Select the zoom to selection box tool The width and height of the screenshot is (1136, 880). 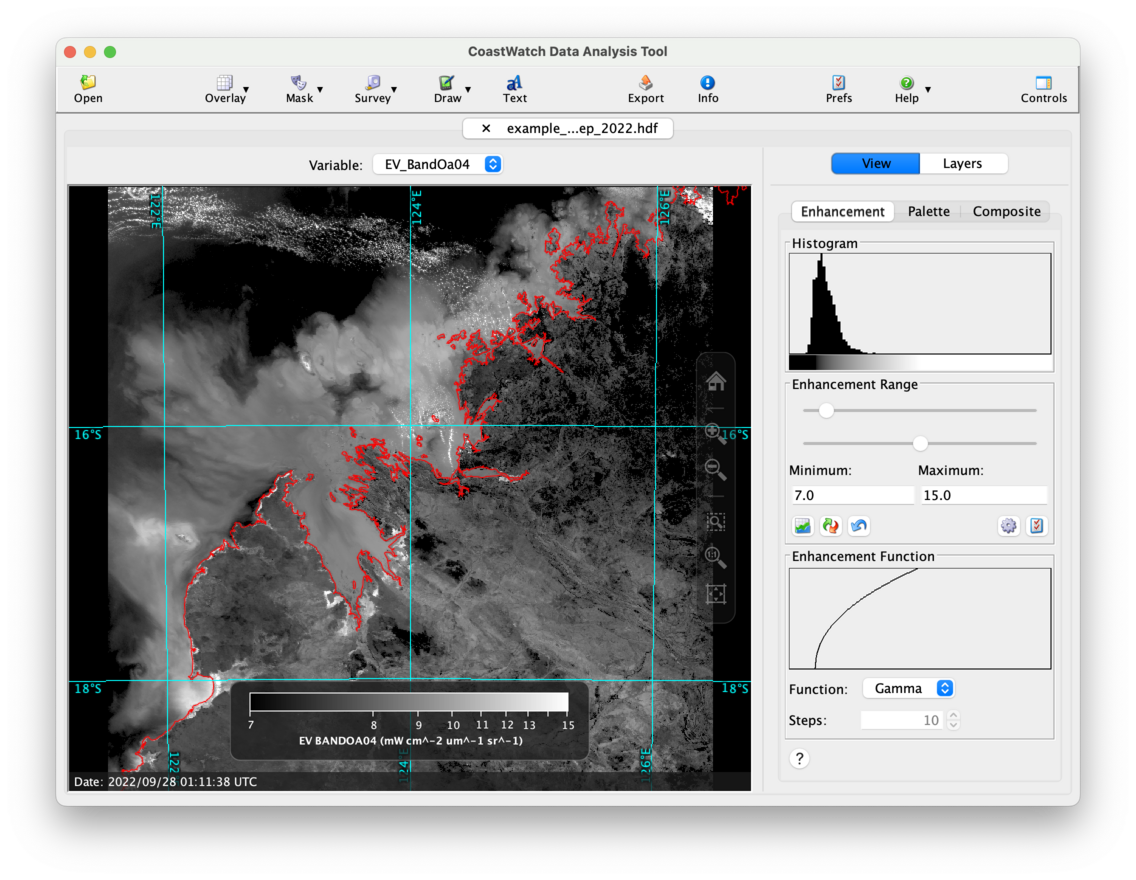point(715,522)
